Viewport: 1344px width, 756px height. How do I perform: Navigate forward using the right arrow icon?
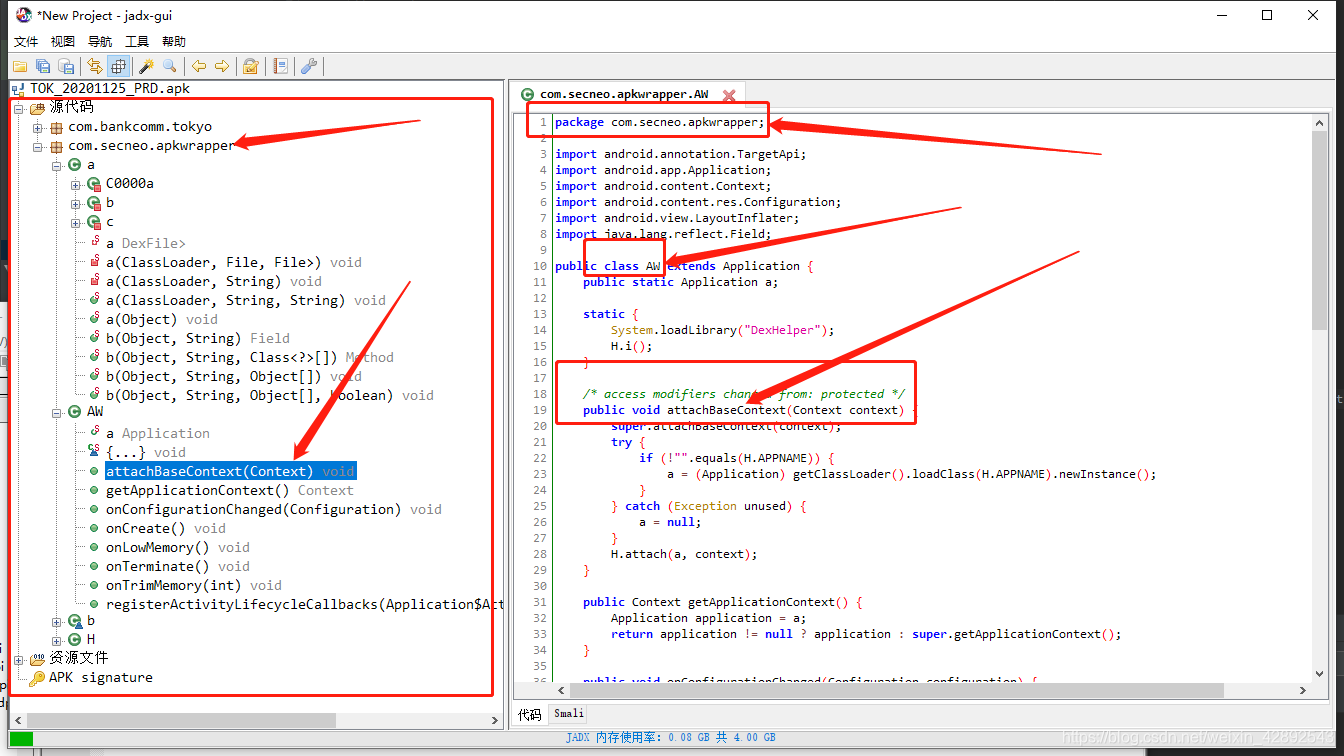pyautogui.click(x=222, y=66)
